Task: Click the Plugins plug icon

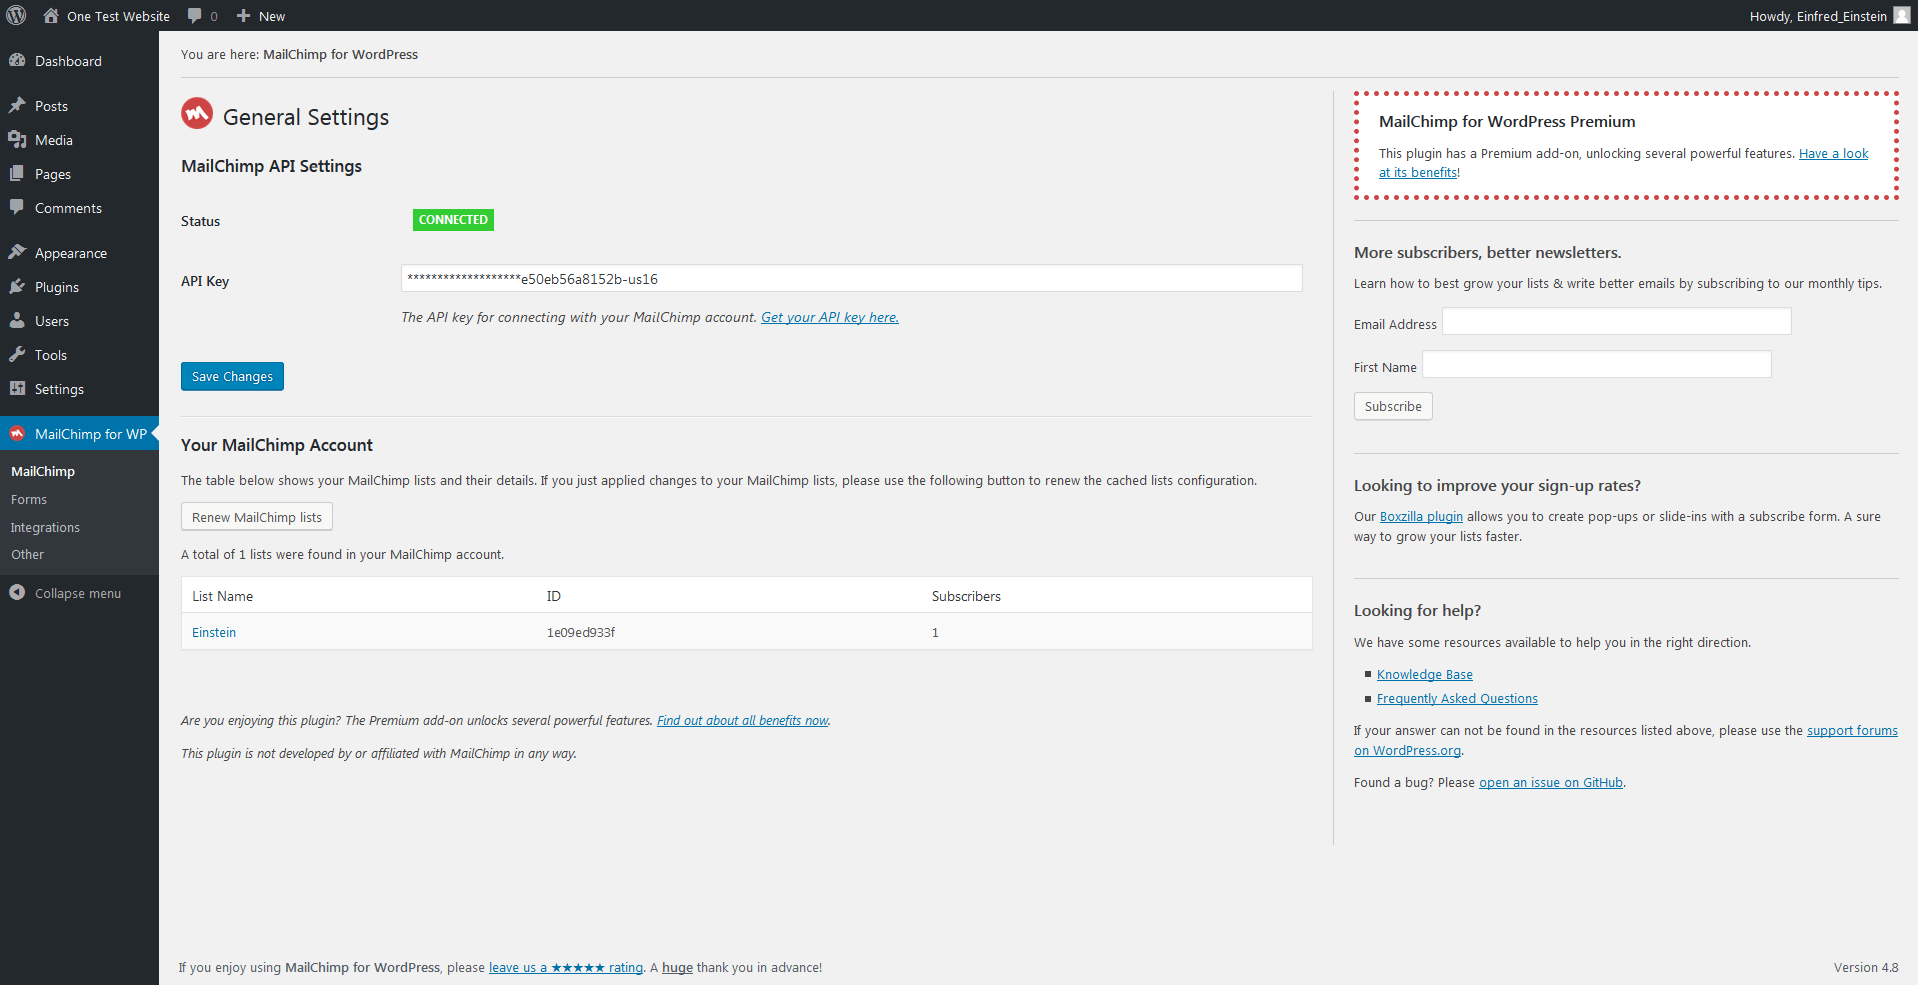Action: click(17, 287)
